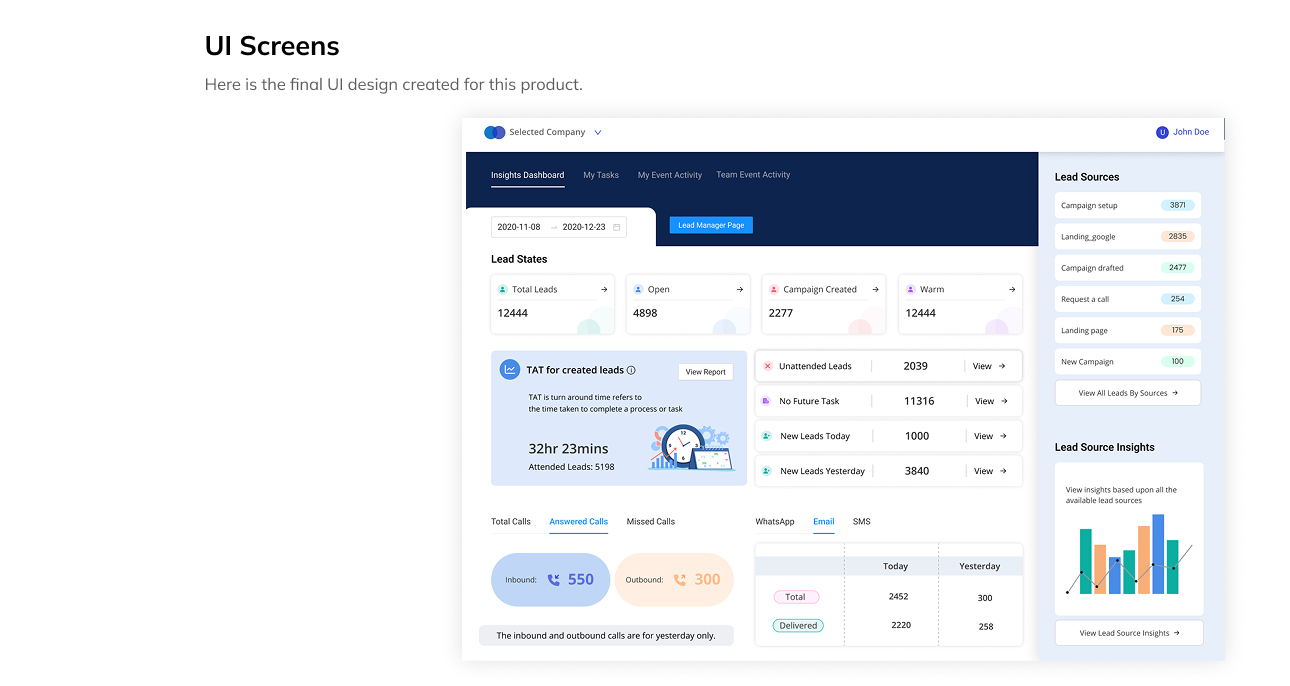The width and height of the screenshot is (1290, 686).
Task: Click the Warm leads card arrow icon
Action: tap(1012, 290)
